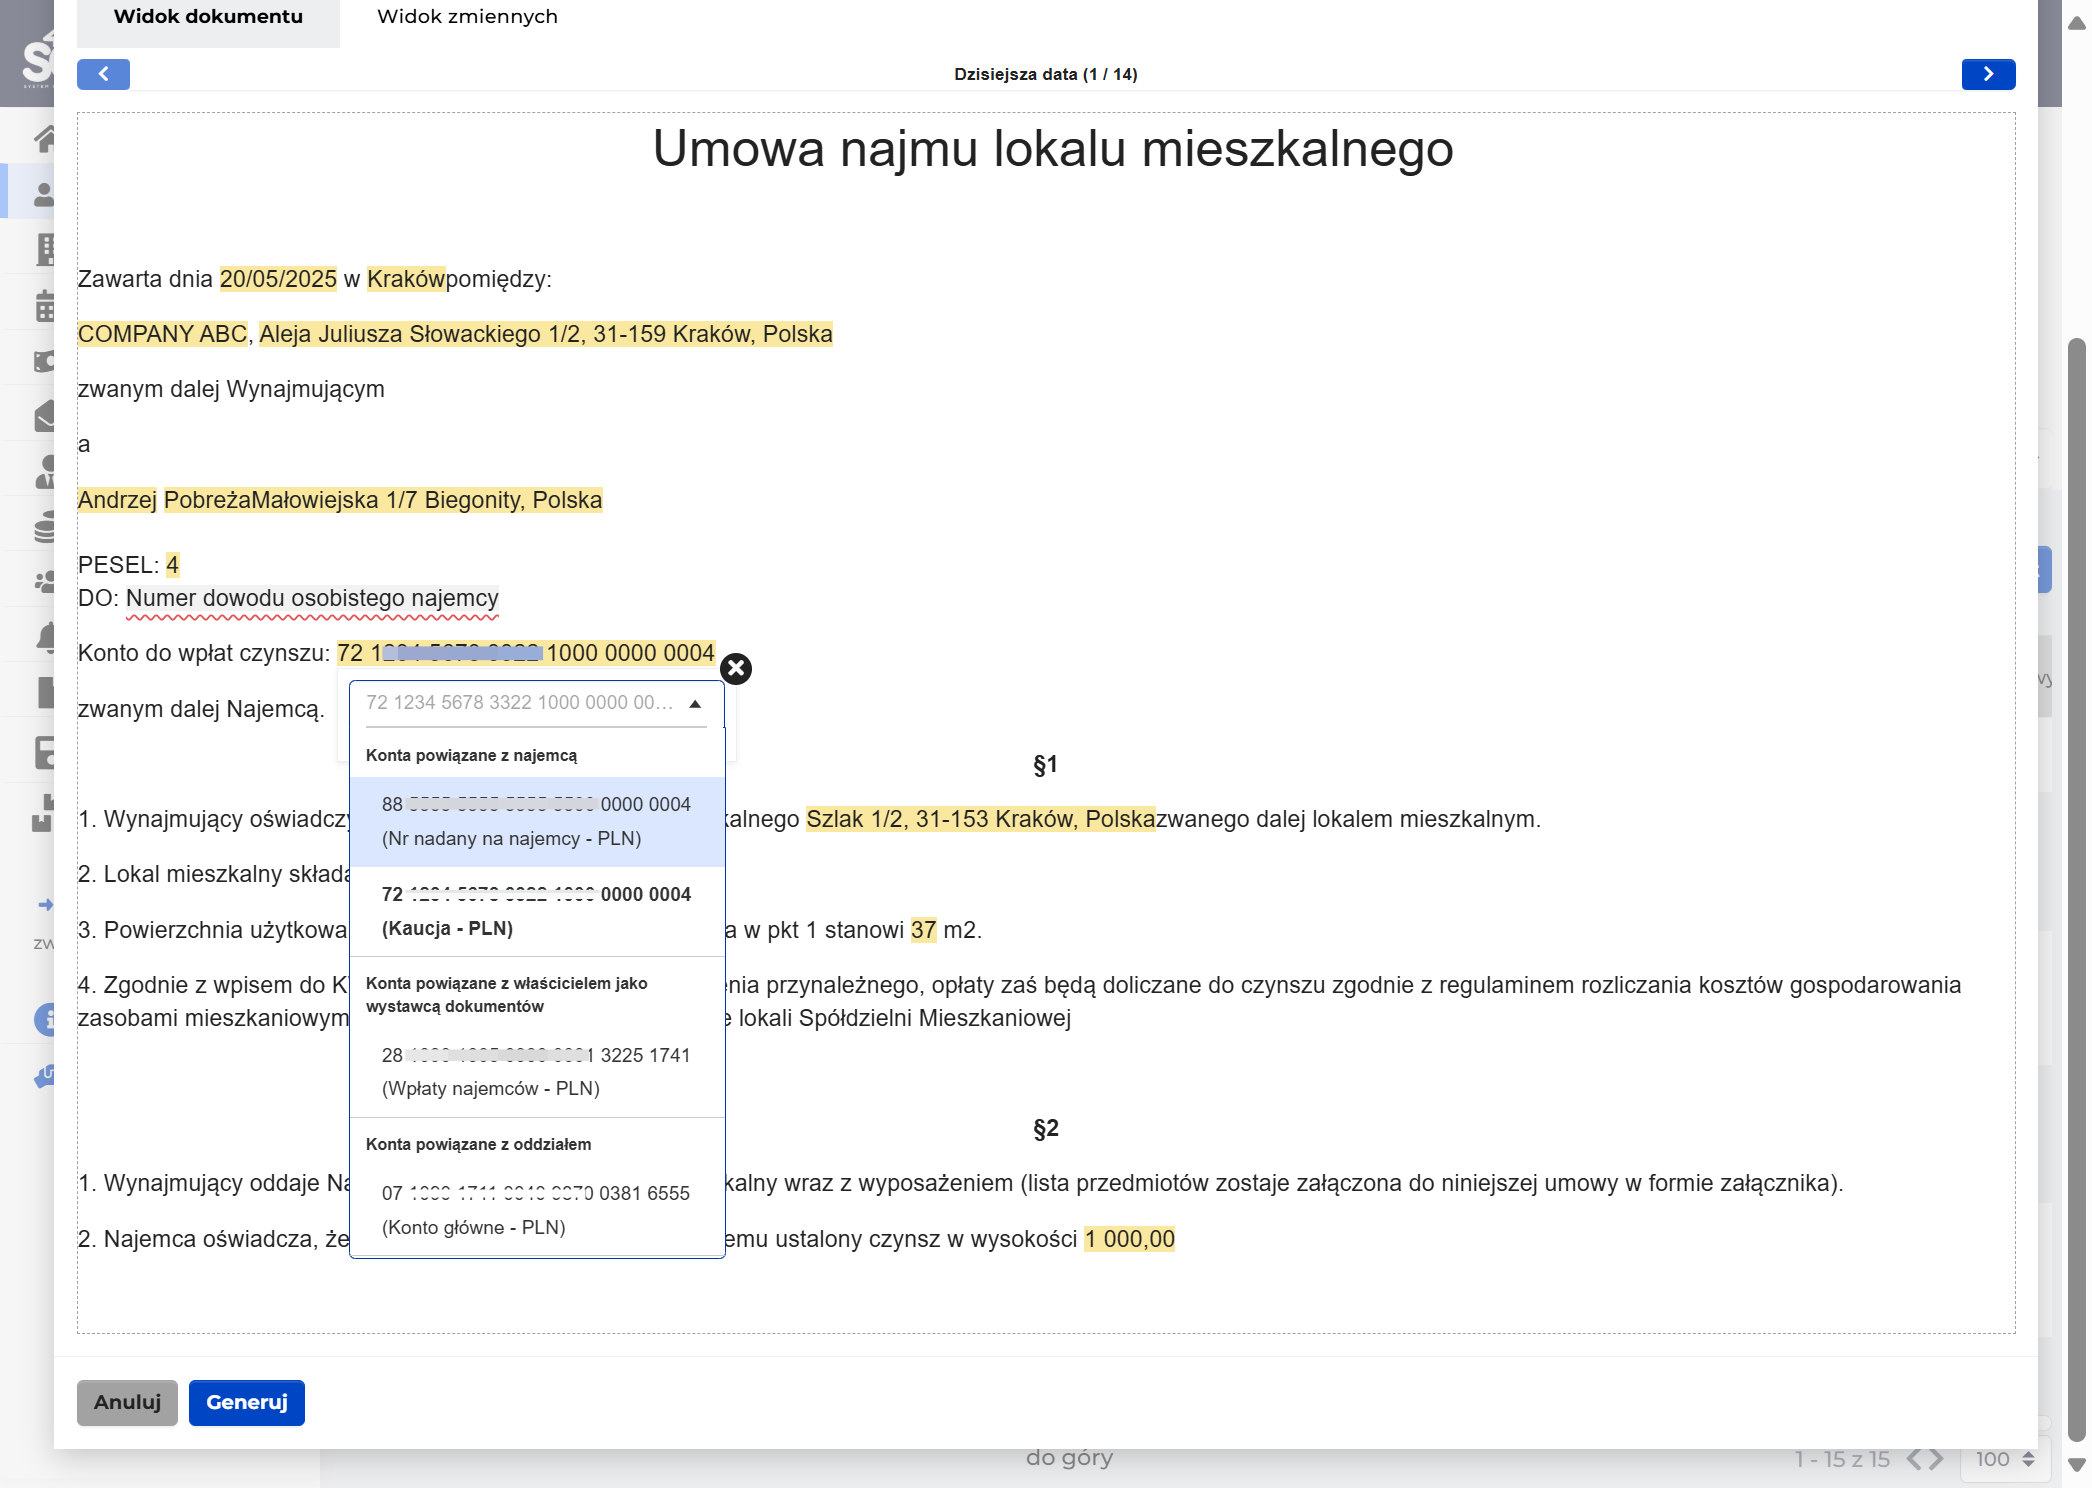Screen dimensions: 2092x1488
Task: Open the coin stack icon in the sidebar
Action: [44, 527]
